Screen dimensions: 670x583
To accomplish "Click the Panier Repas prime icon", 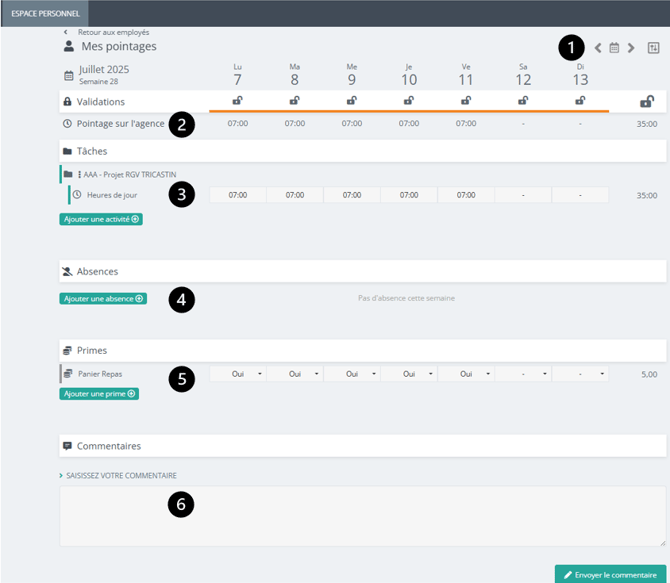I will click(68, 374).
